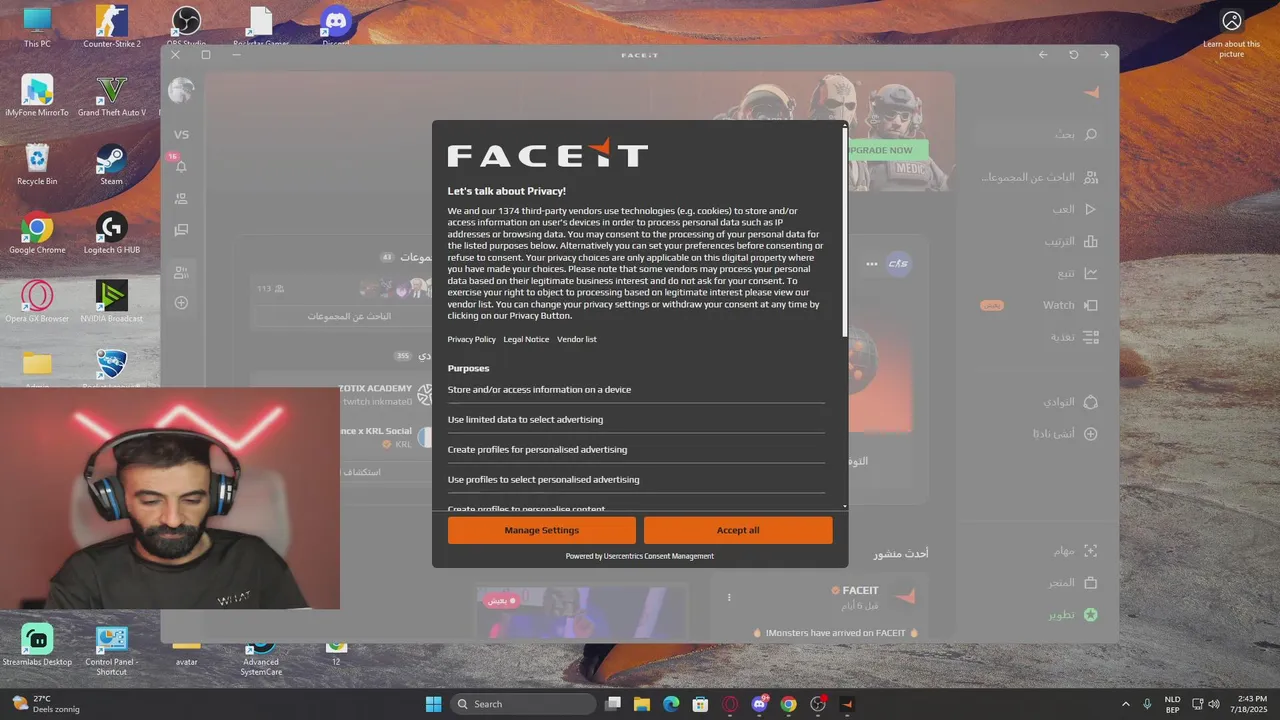Open the friends icon in left rail
Image resolution: width=1280 pixels, height=720 pixels.
181,199
